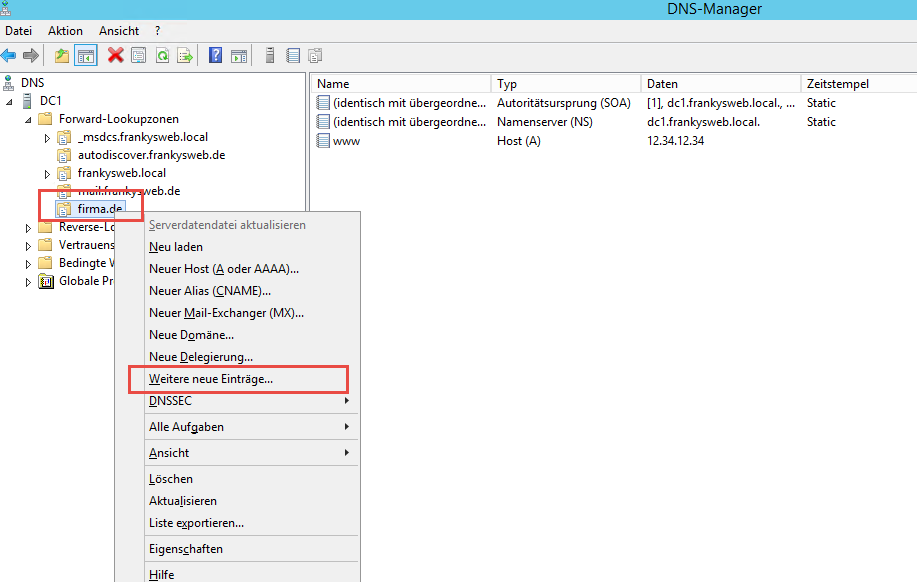
Task: Click the server tower icon in toolbar
Action: pos(270,56)
